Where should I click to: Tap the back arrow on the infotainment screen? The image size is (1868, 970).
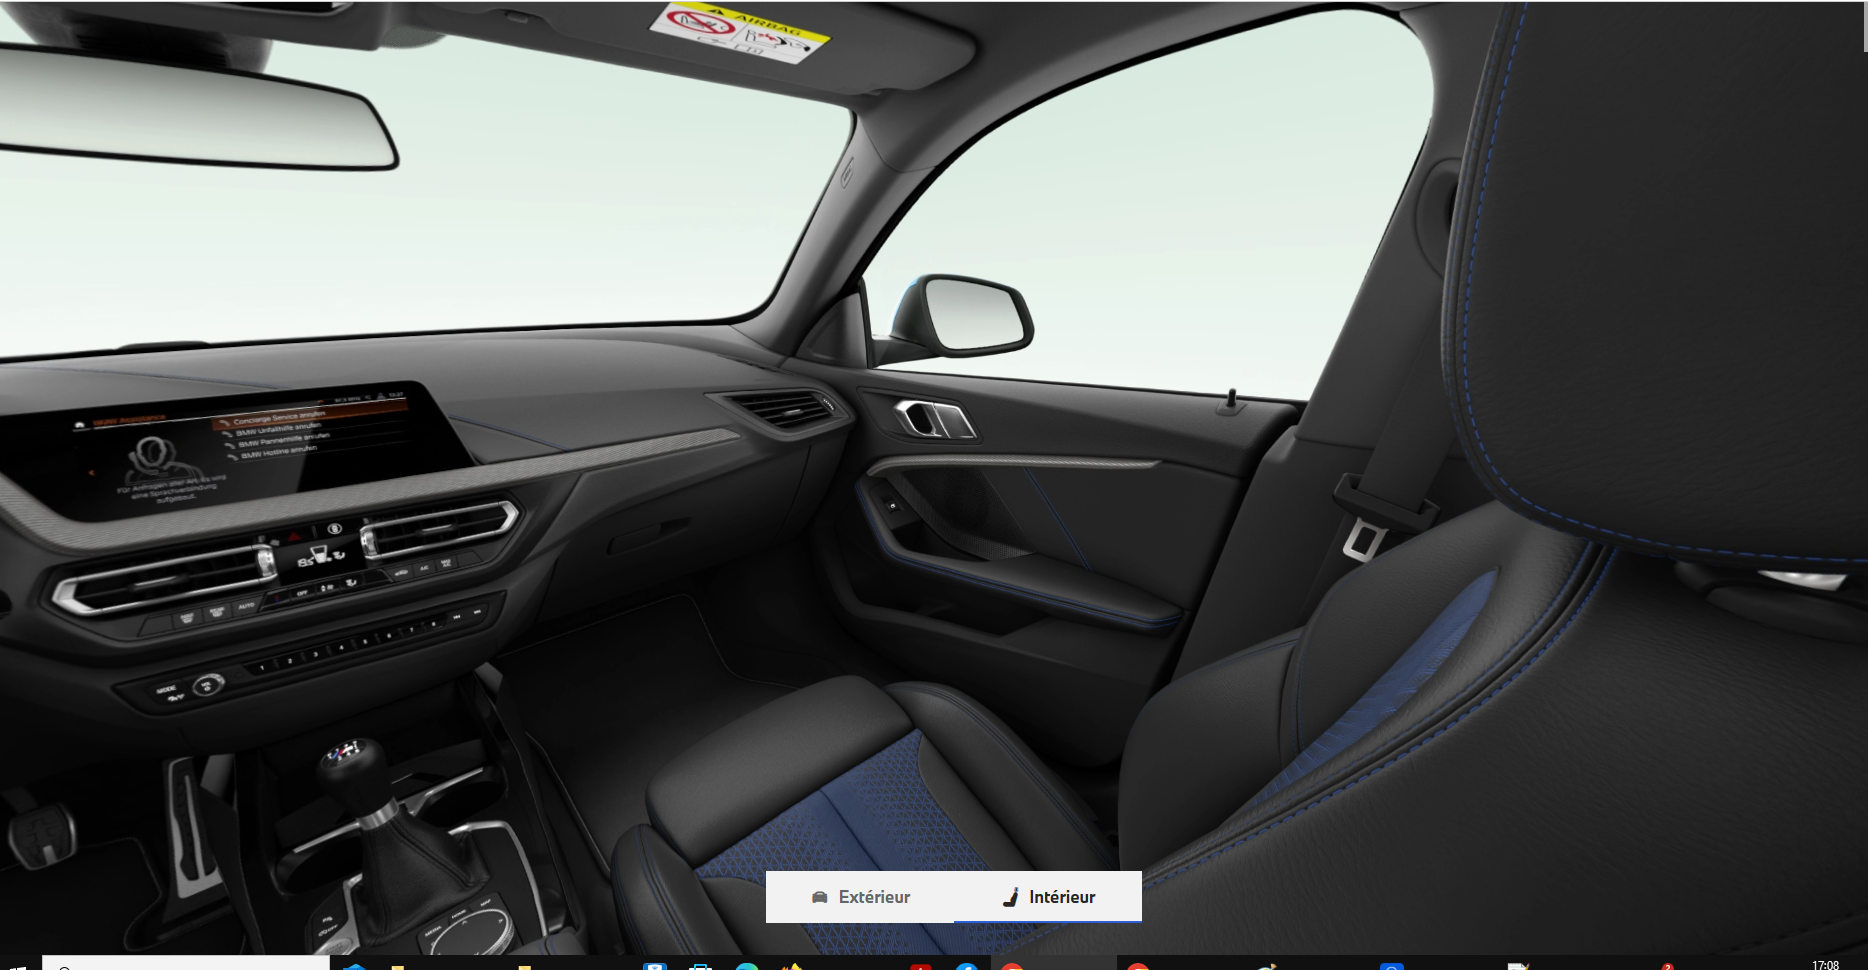[92, 472]
